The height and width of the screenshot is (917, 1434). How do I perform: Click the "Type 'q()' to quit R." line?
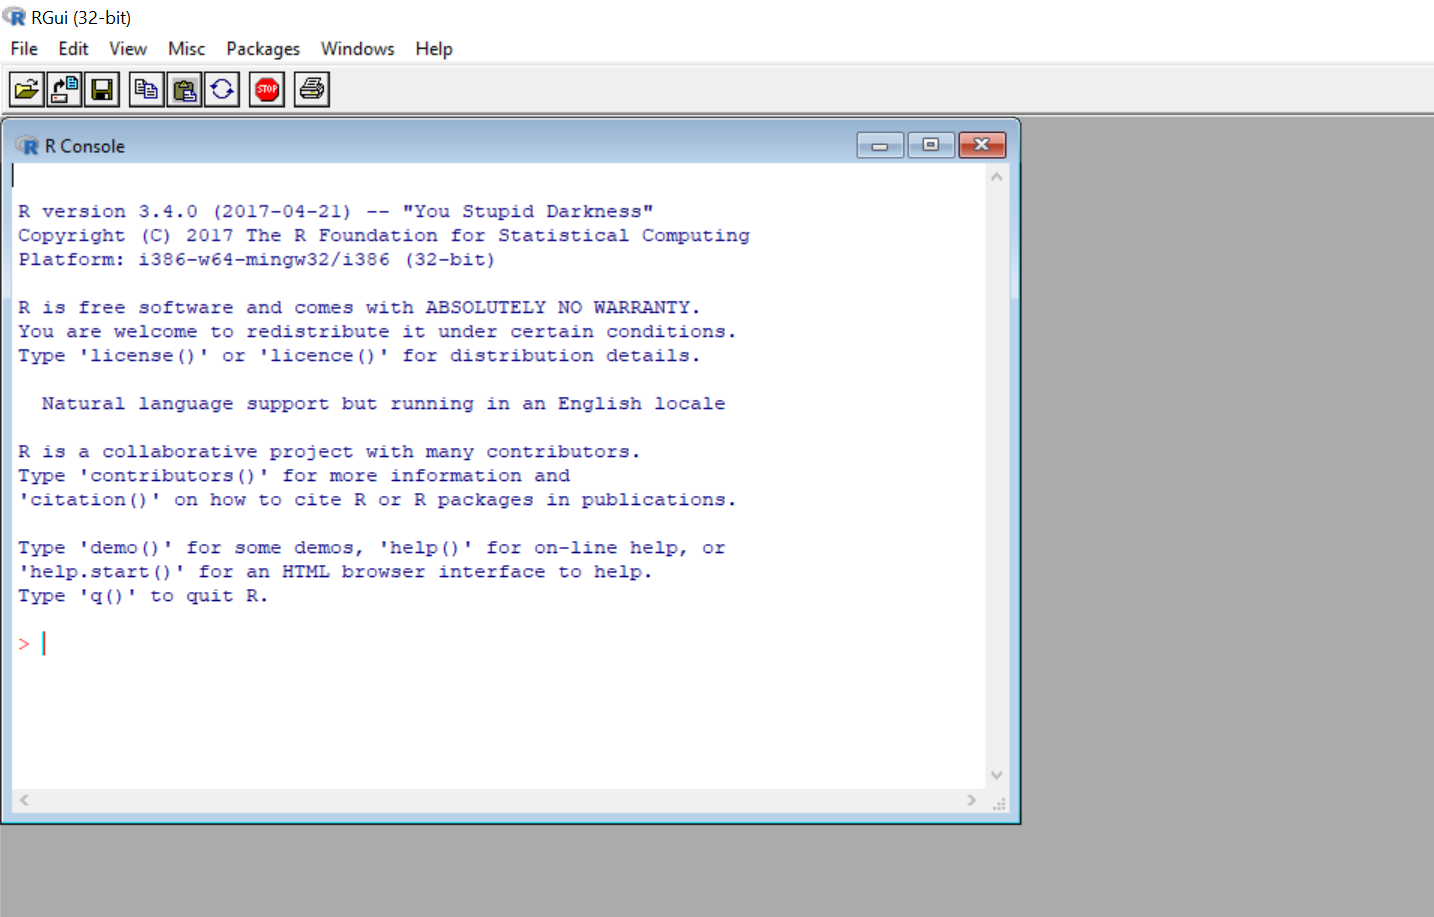(x=143, y=596)
